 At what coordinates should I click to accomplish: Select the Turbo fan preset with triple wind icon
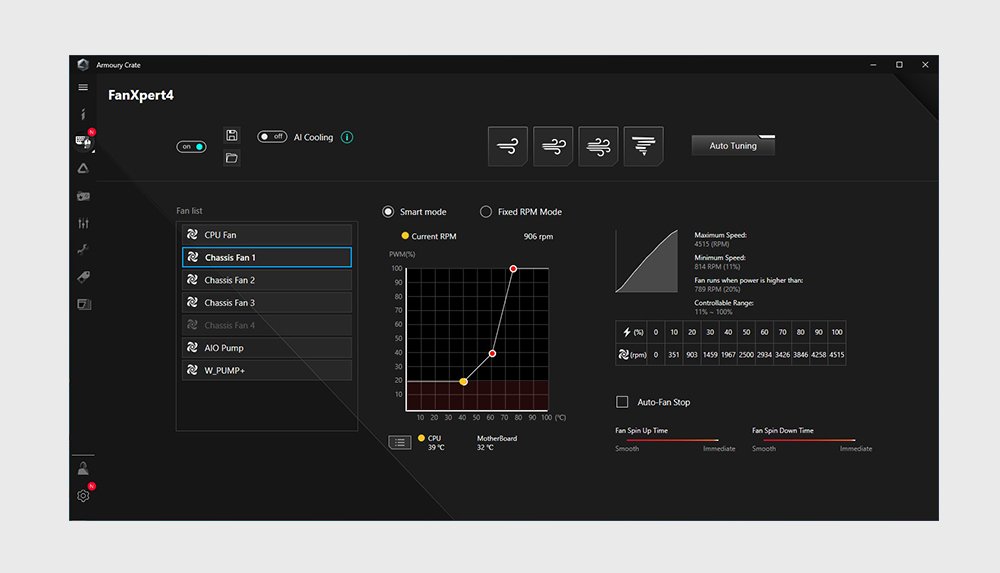click(598, 146)
